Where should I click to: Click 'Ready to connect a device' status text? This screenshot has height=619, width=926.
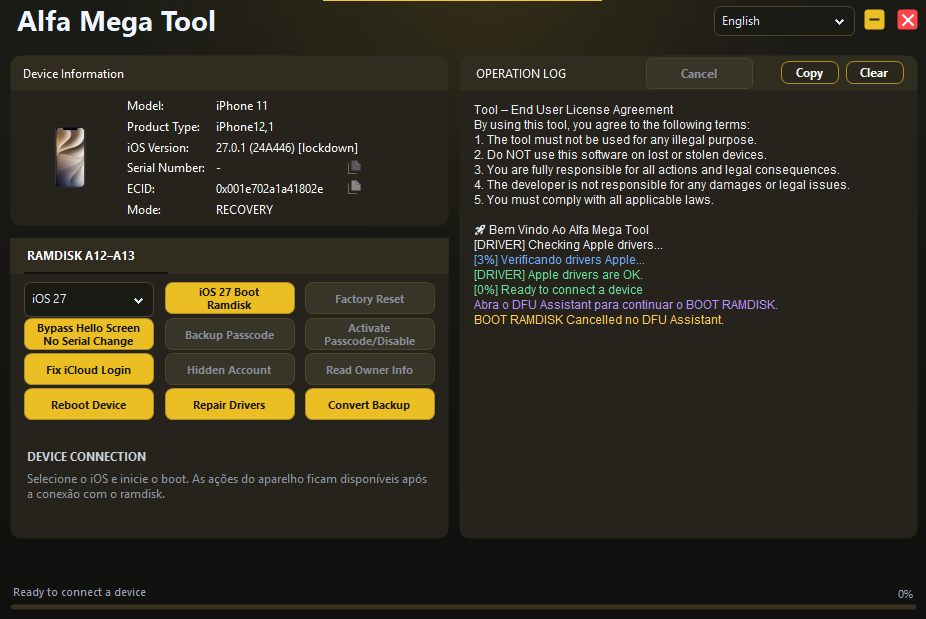pyautogui.click(x=79, y=592)
